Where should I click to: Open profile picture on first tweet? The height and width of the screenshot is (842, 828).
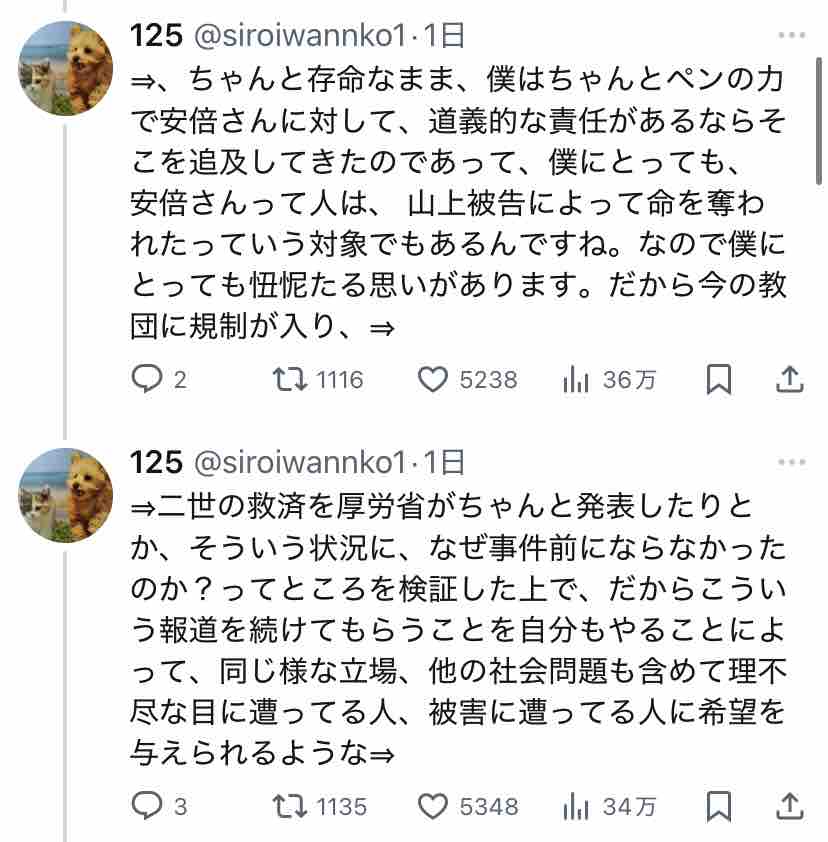(66, 69)
